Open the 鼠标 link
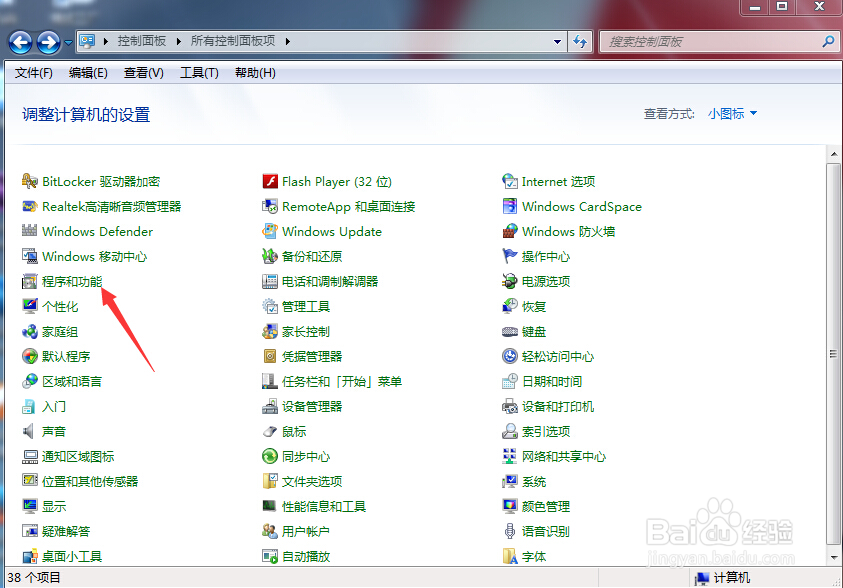 (x=294, y=431)
